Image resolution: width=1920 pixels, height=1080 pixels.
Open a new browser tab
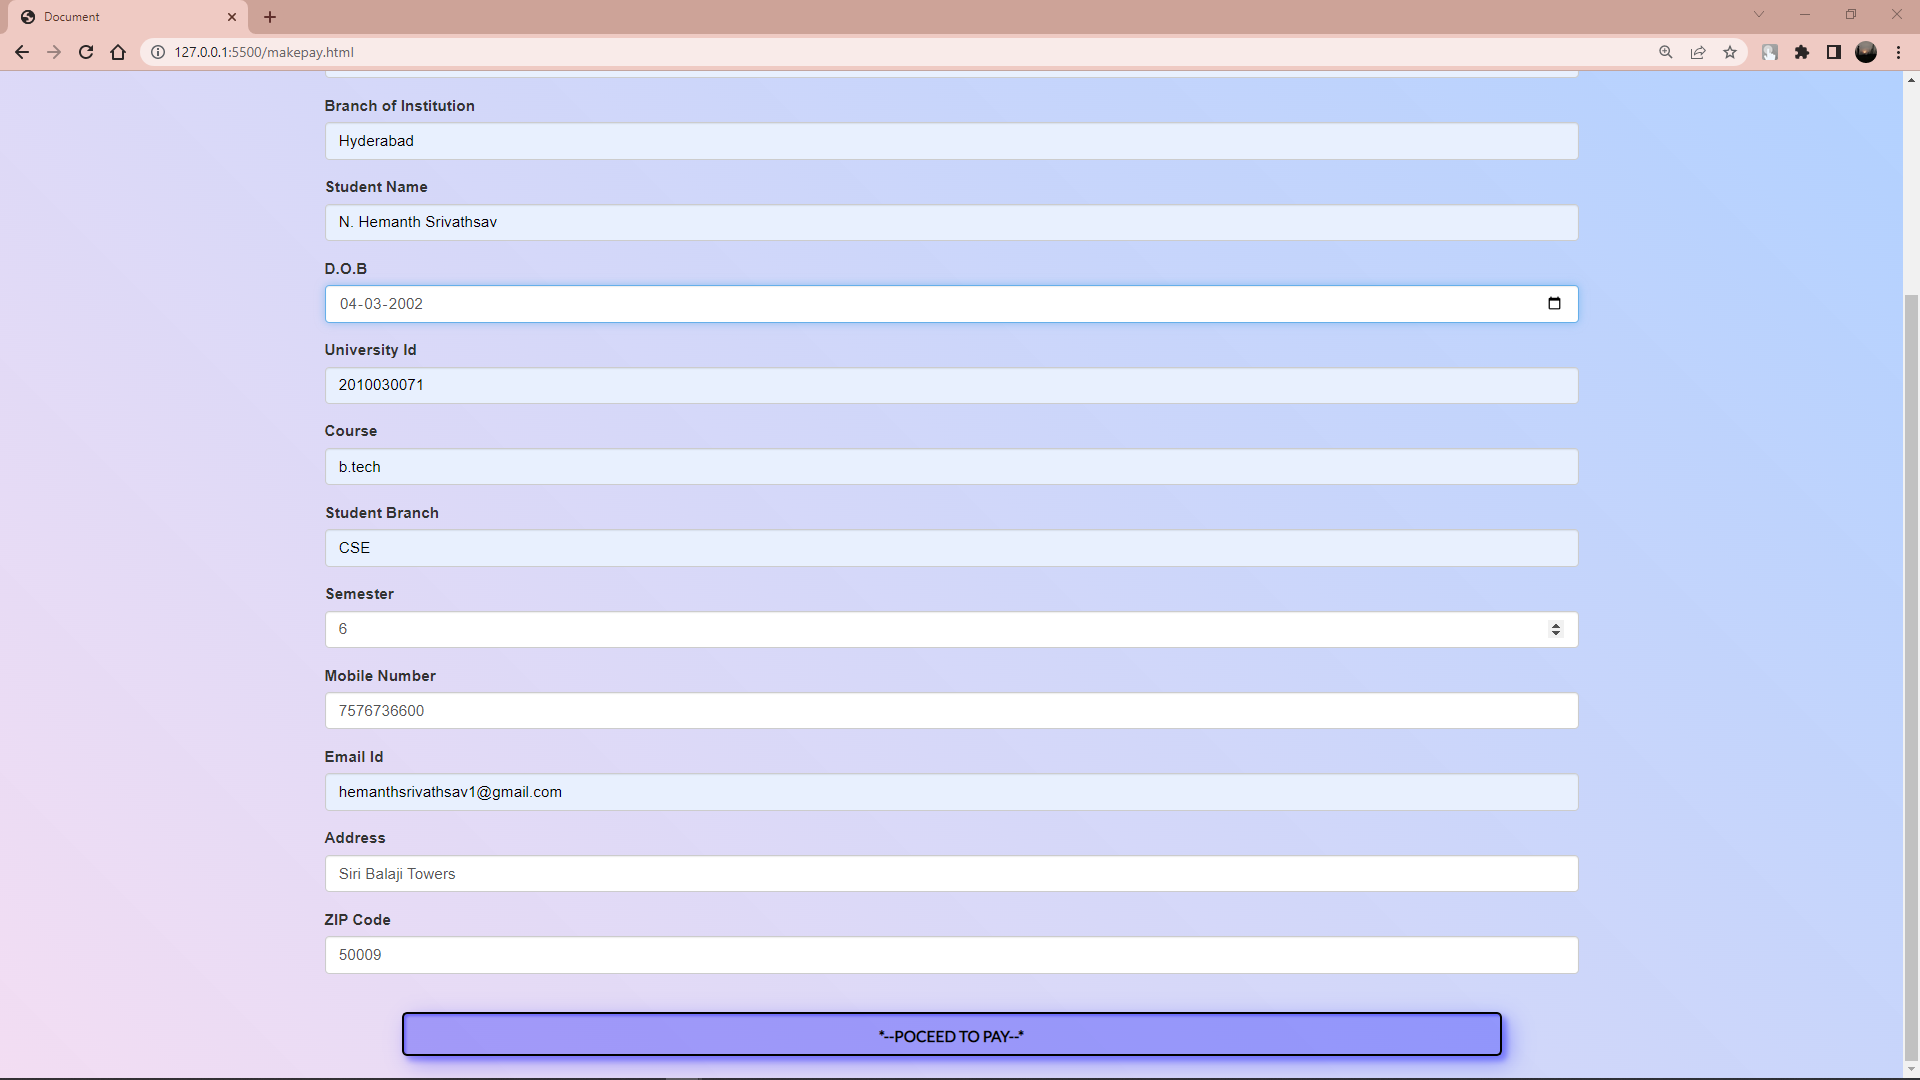pos(270,17)
